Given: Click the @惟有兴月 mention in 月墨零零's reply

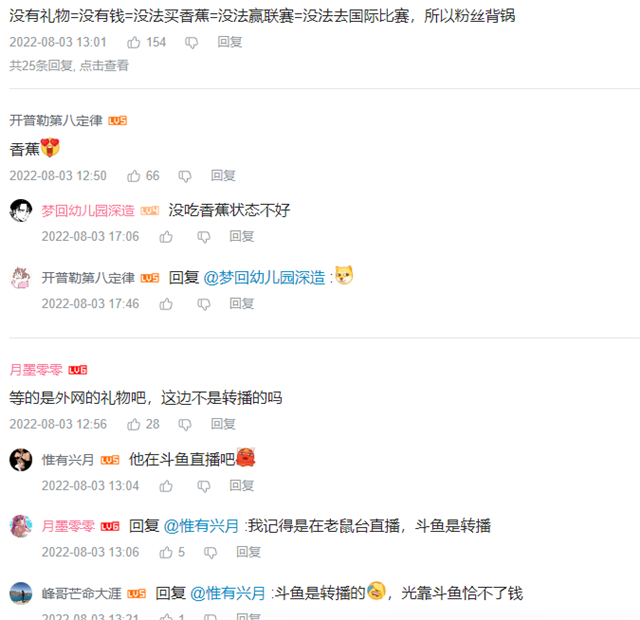Looking at the screenshot, I should pyautogui.click(x=201, y=526).
